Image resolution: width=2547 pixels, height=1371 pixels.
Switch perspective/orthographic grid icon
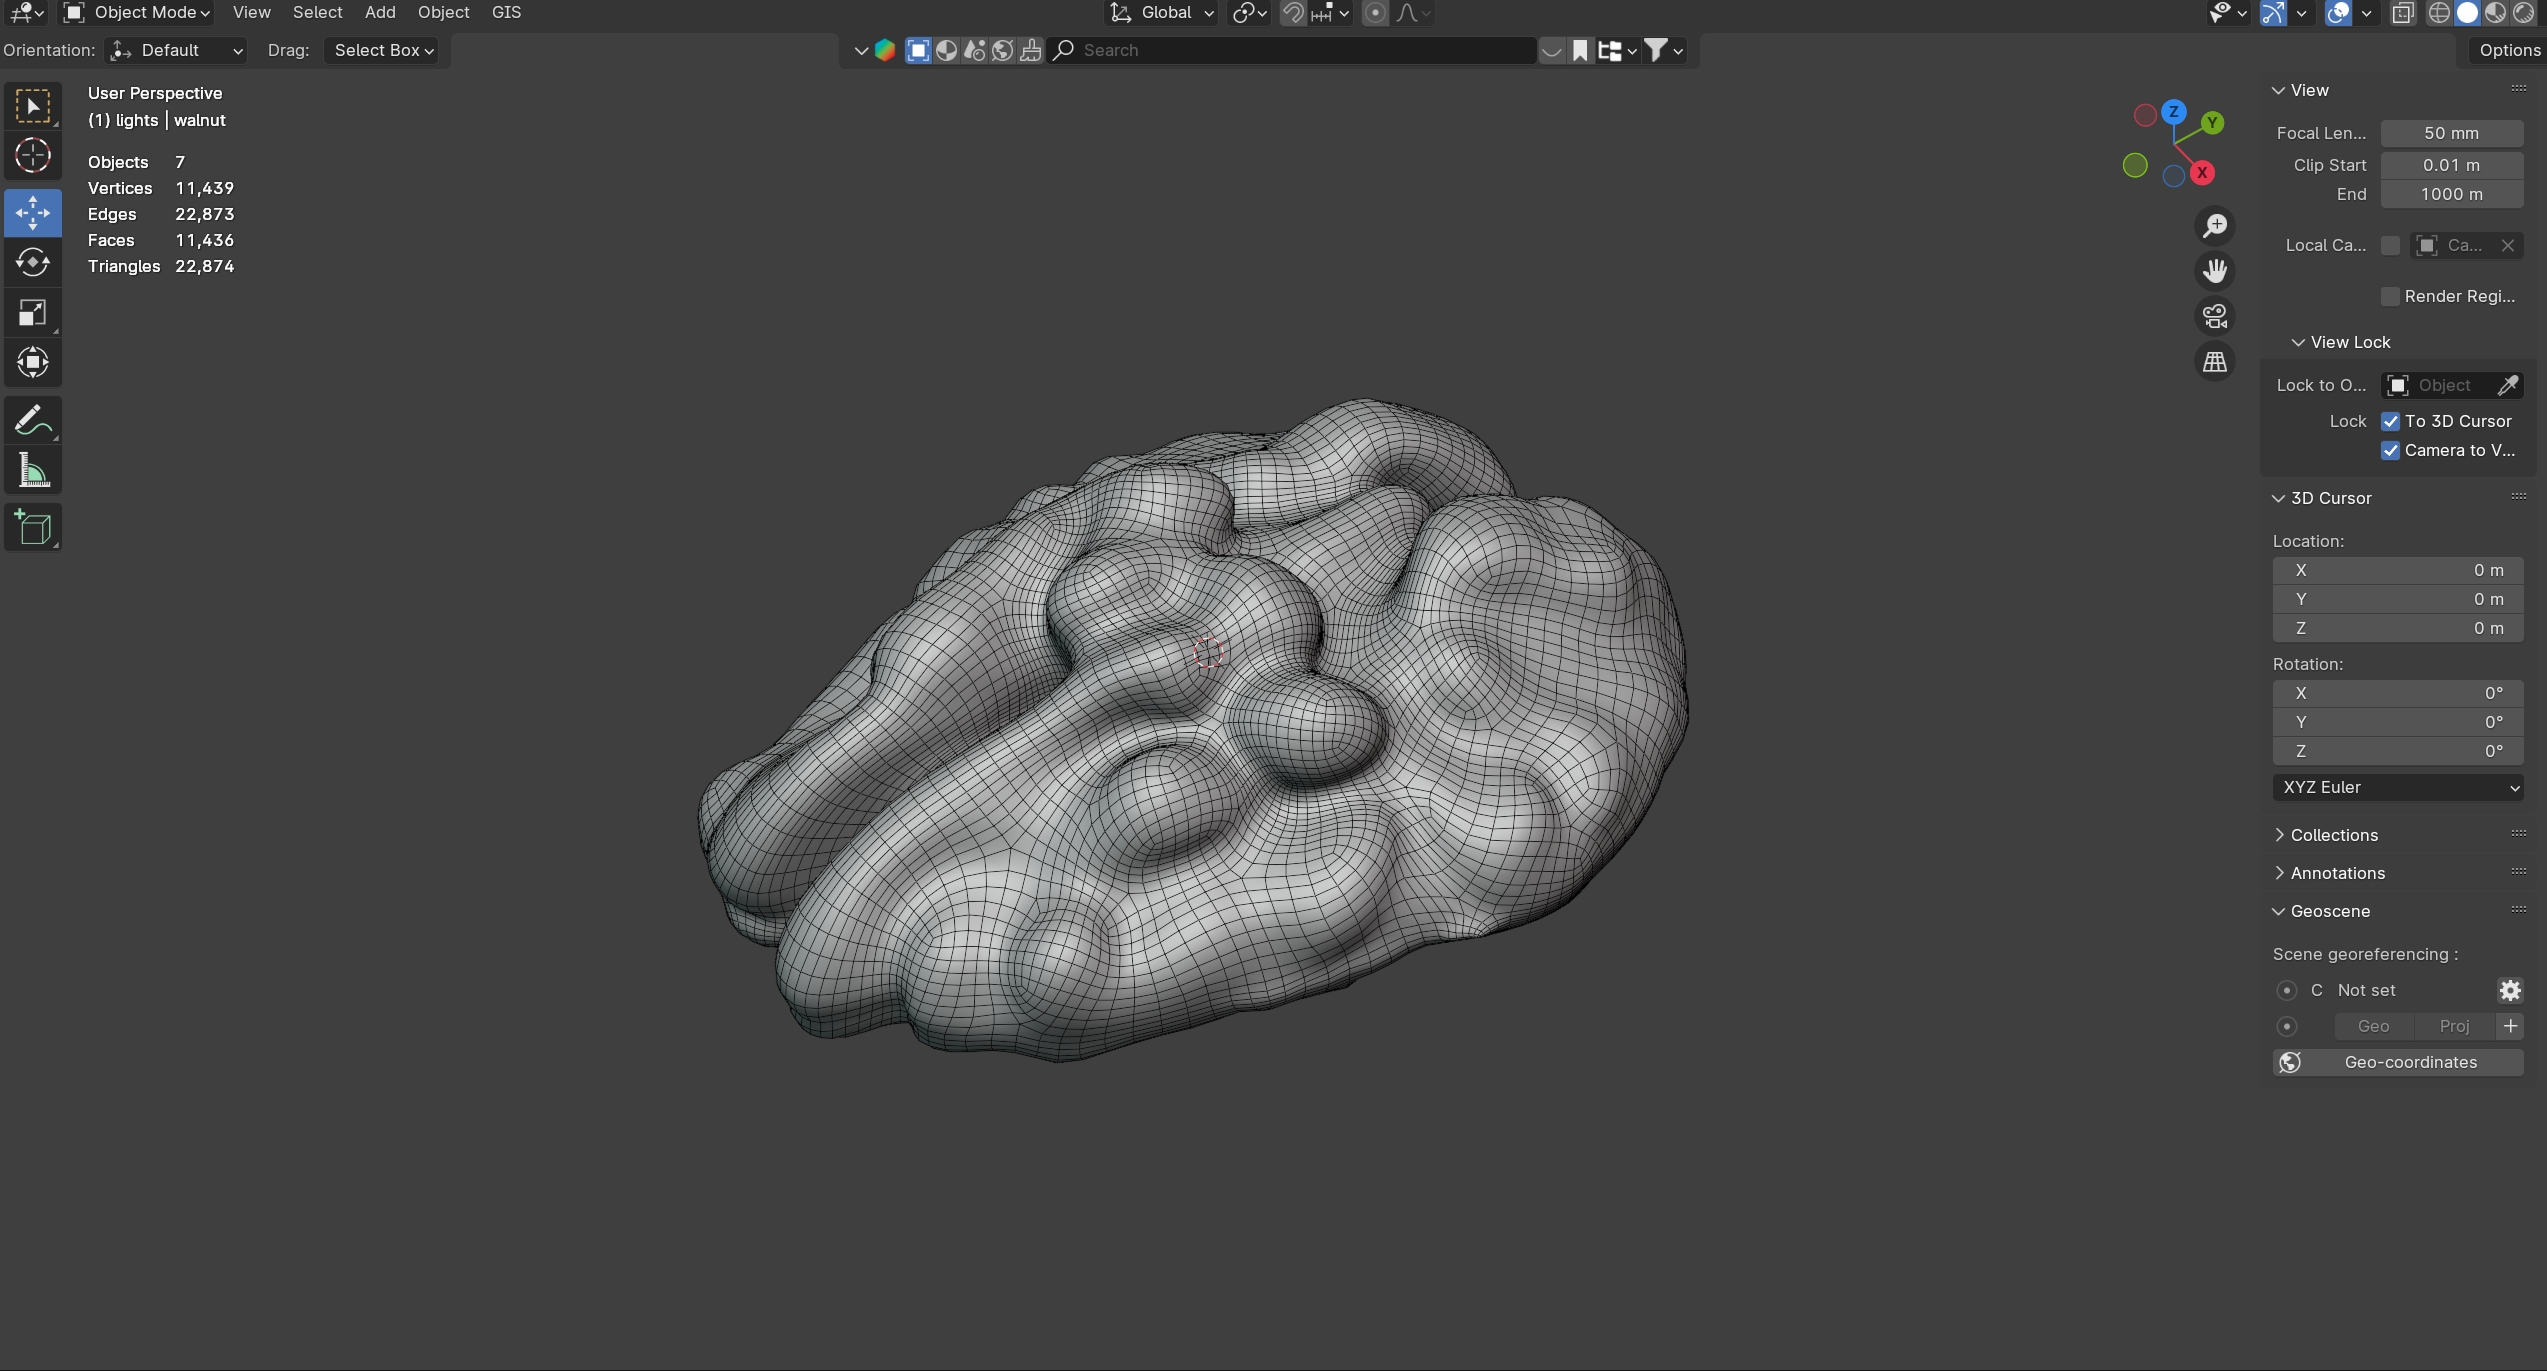pyautogui.click(x=2215, y=362)
